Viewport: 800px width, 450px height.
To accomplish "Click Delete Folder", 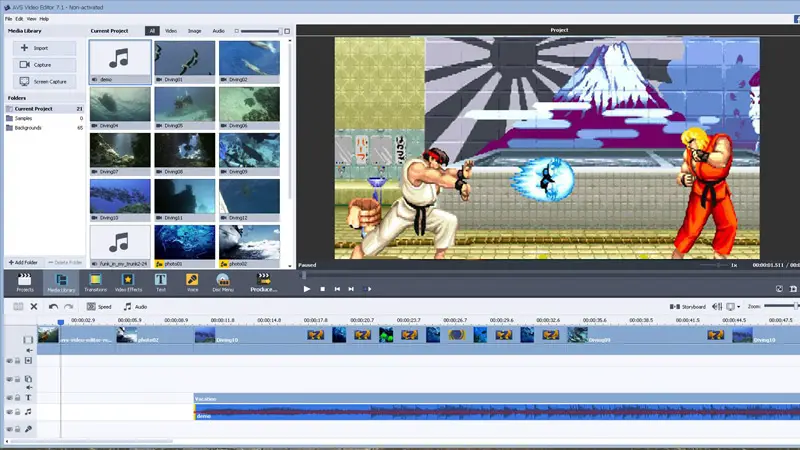I will pyautogui.click(x=65, y=262).
